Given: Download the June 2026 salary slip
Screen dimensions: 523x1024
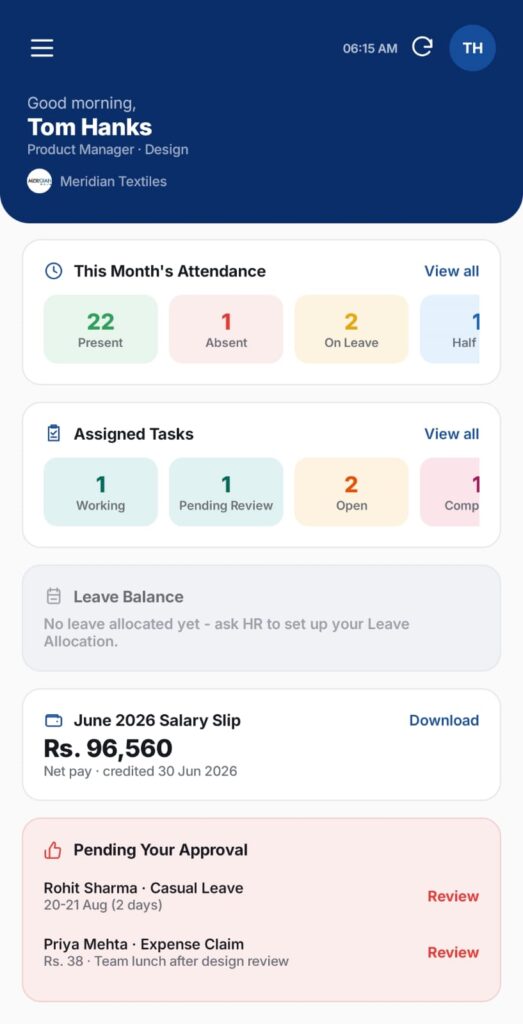Looking at the screenshot, I should pyautogui.click(x=444, y=720).
